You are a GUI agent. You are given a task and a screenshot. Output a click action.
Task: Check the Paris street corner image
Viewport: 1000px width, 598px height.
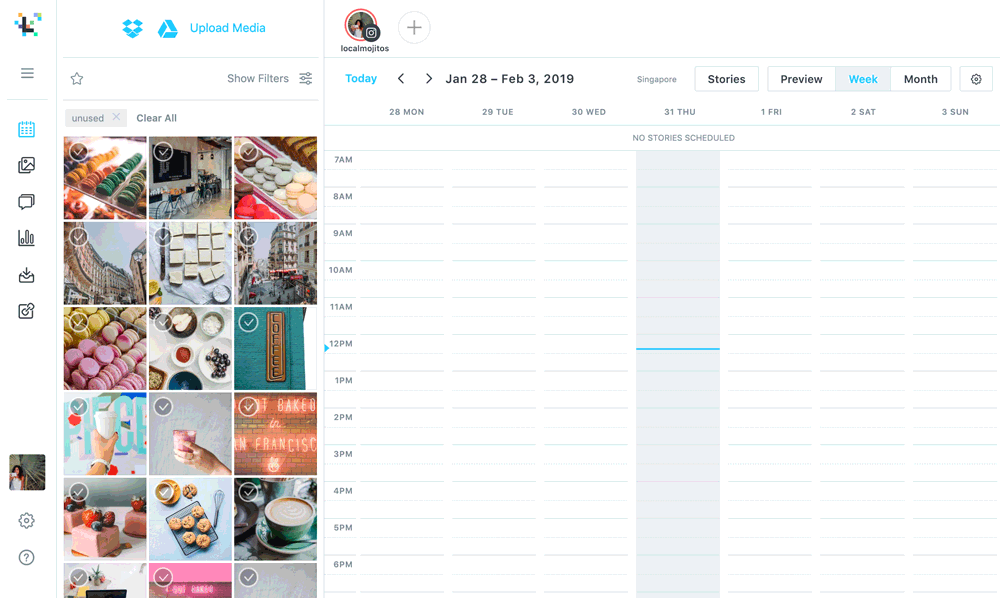(x=249, y=237)
